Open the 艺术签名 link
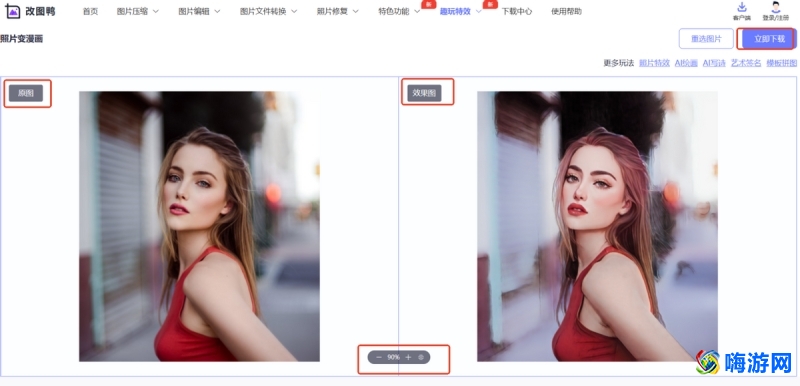This screenshot has width=800, height=386. (x=746, y=63)
